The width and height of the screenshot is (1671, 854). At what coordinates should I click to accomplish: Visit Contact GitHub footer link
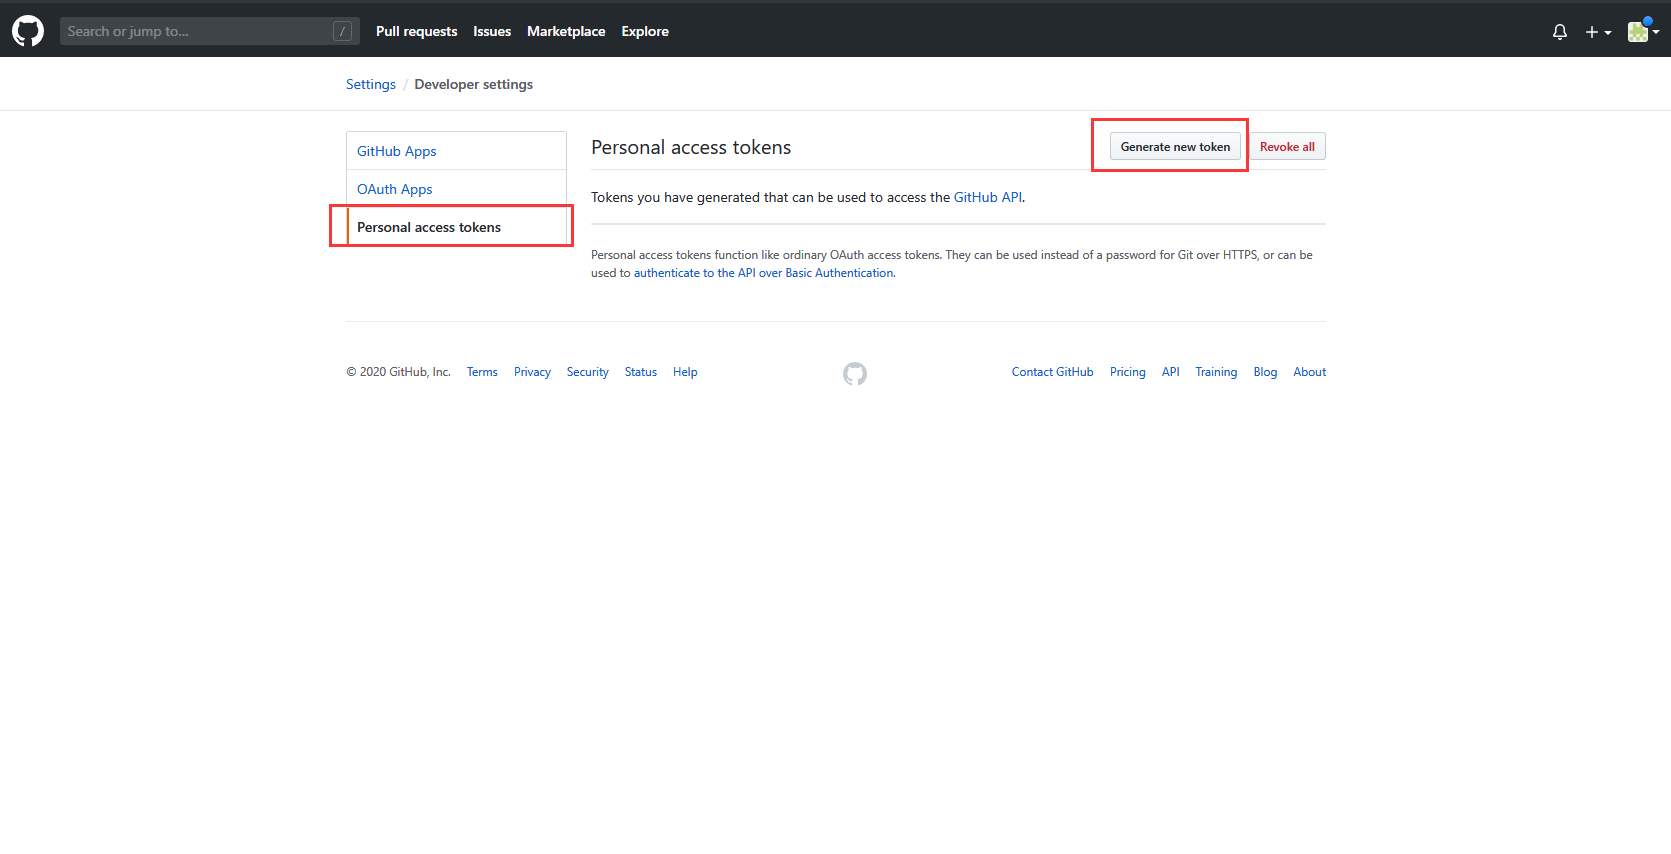click(1052, 372)
